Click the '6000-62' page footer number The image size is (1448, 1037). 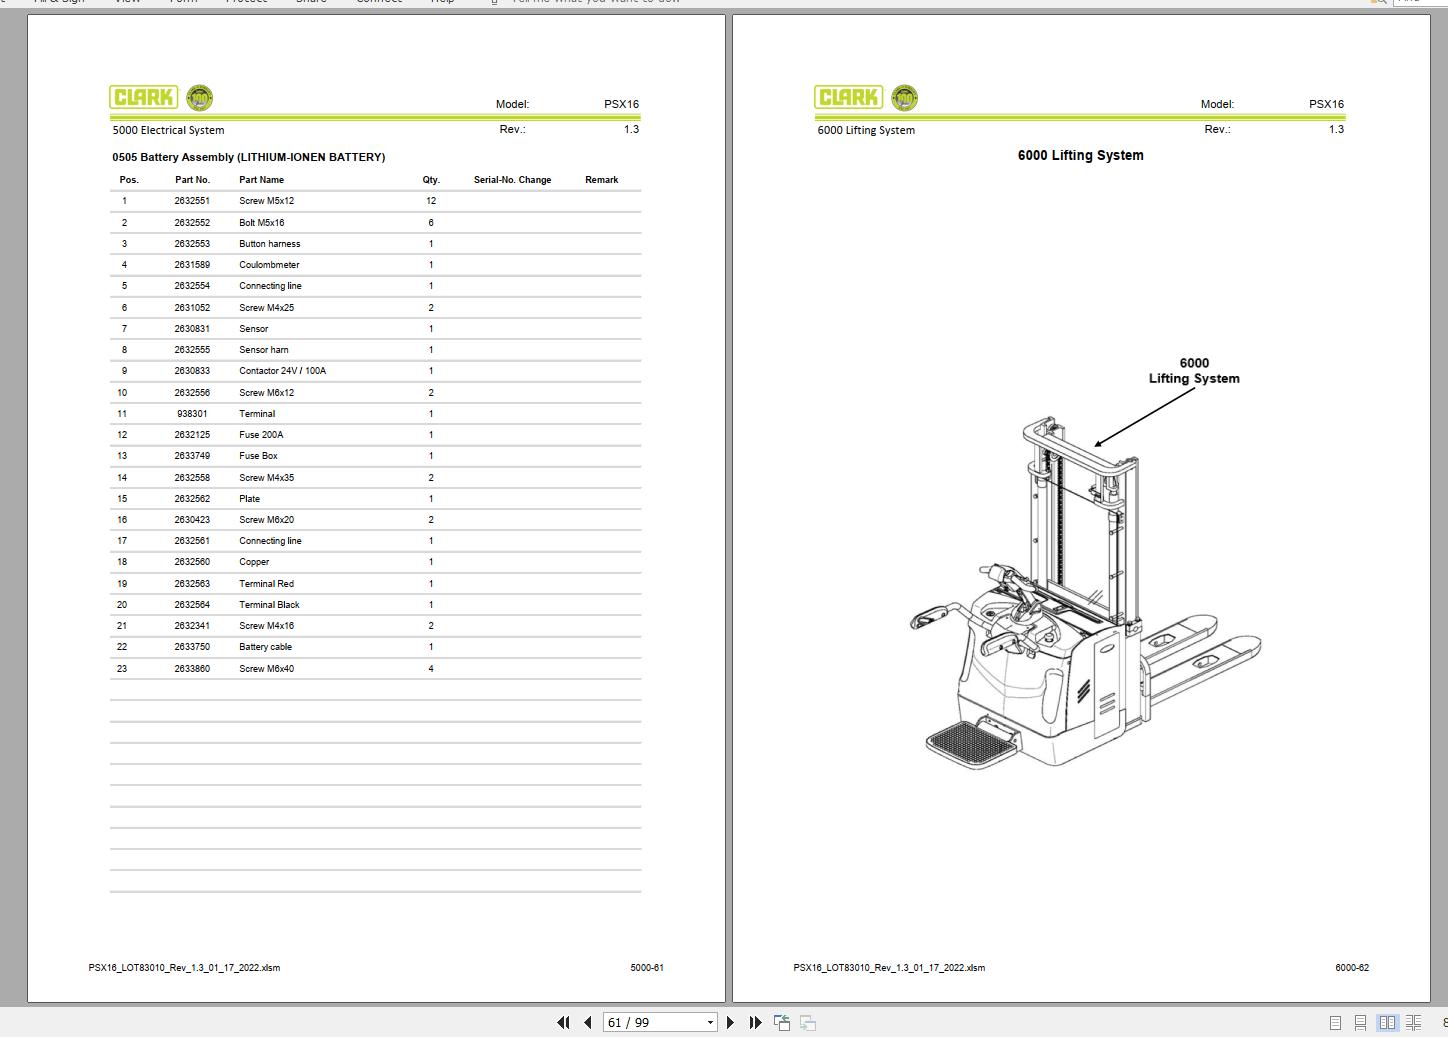[1352, 968]
